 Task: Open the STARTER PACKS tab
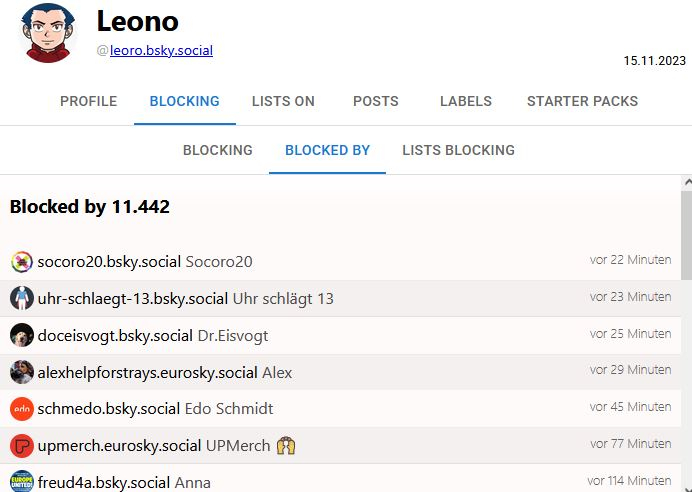(582, 101)
